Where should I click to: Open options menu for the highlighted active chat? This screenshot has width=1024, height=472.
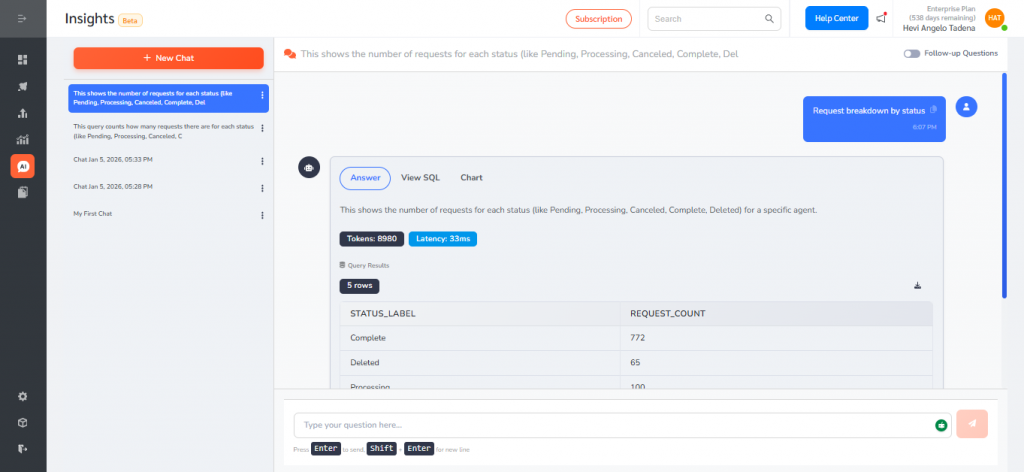262,96
